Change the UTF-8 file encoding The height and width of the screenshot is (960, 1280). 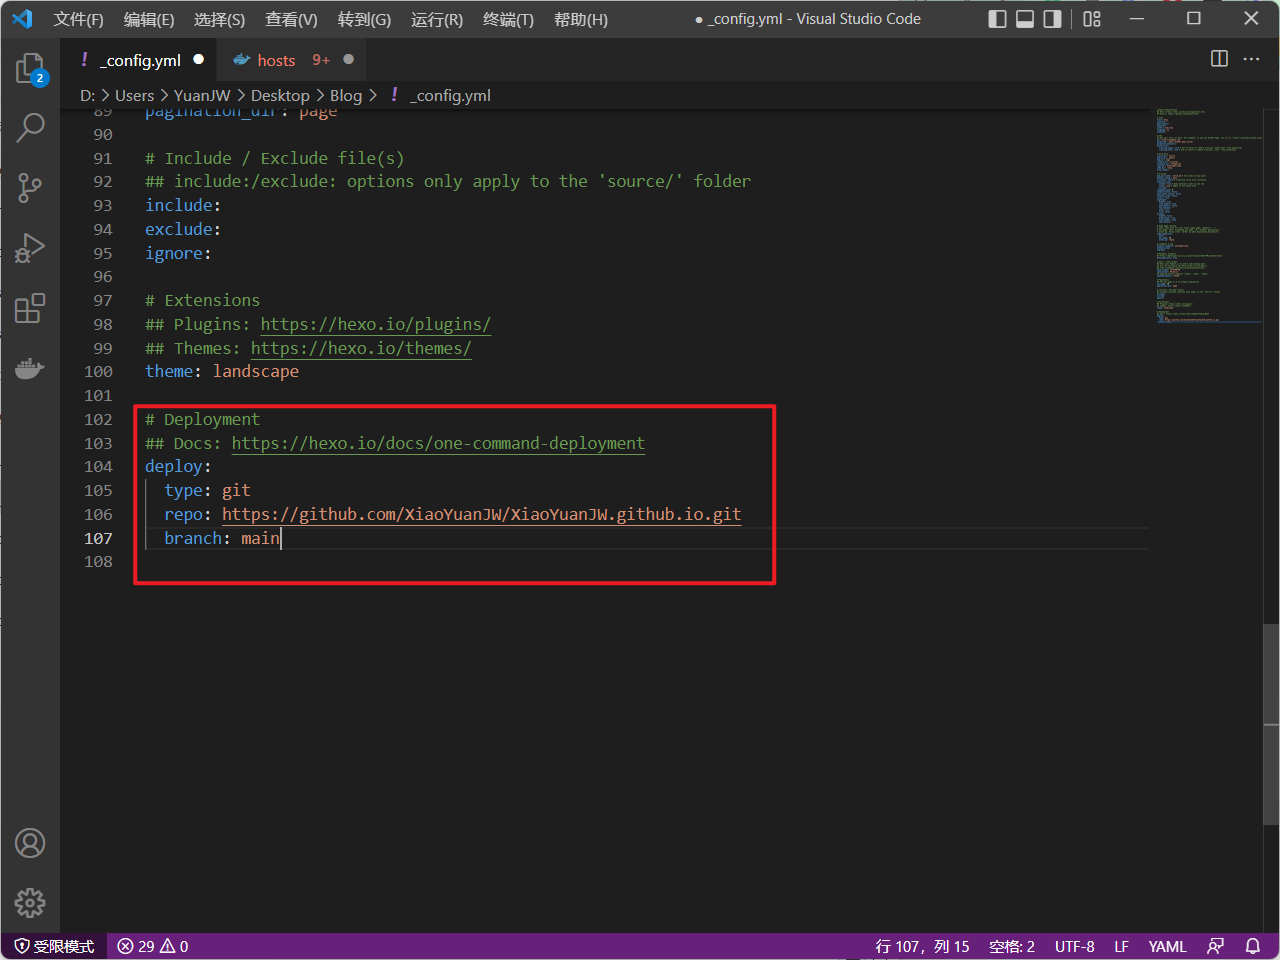(x=1075, y=946)
